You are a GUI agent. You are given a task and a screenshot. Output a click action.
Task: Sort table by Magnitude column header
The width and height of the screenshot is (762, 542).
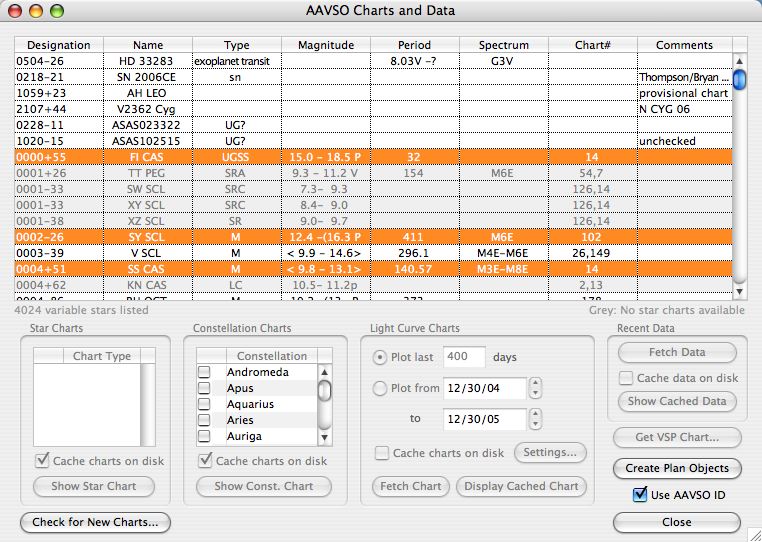pyautogui.click(x=326, y=45)
